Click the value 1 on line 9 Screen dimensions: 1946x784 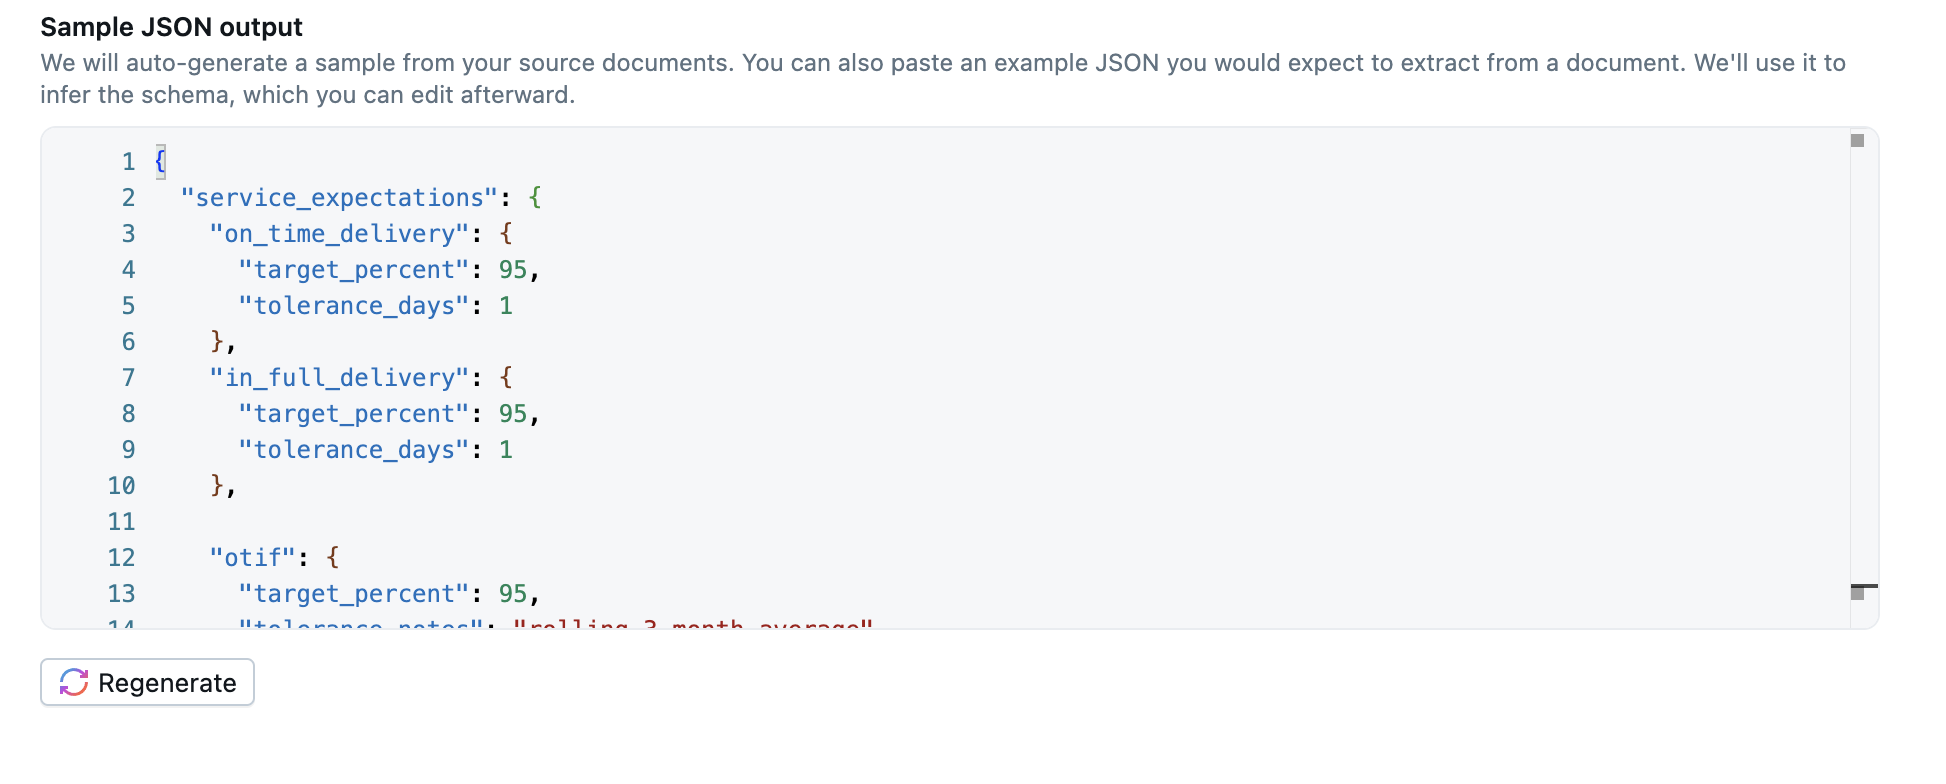506,450
